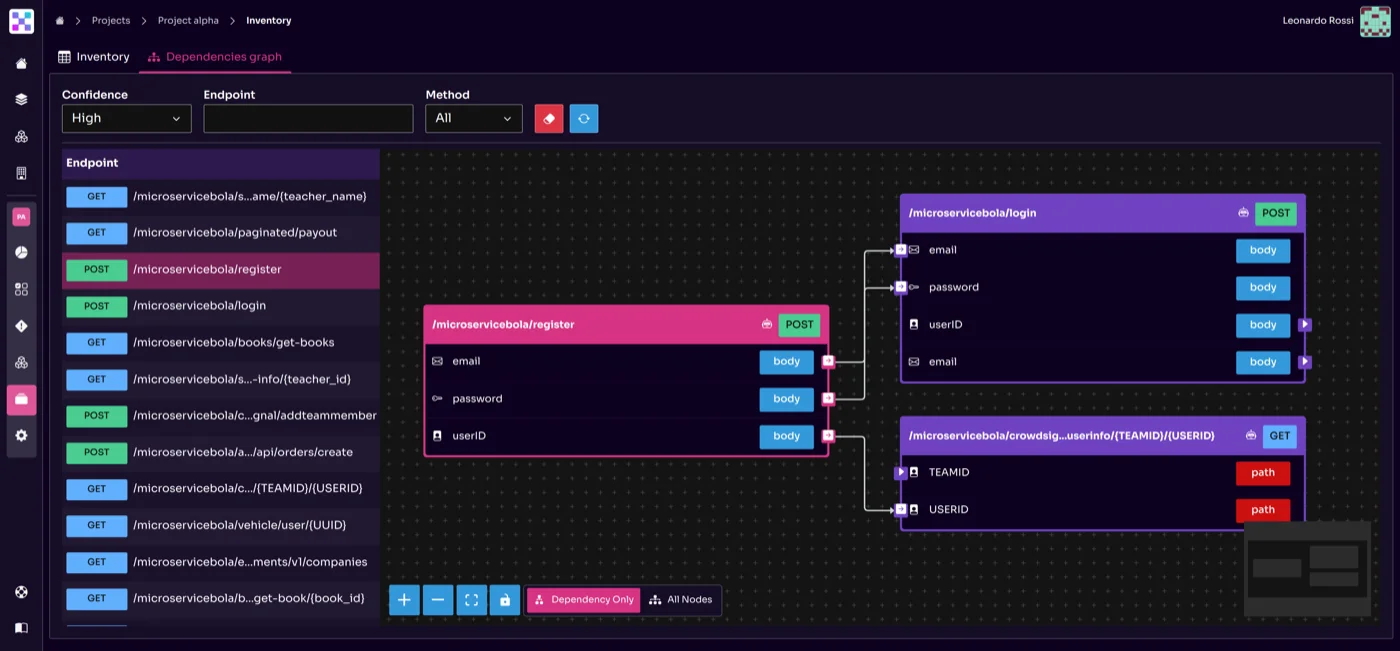Click the Projects breadcrumb link

110,20
